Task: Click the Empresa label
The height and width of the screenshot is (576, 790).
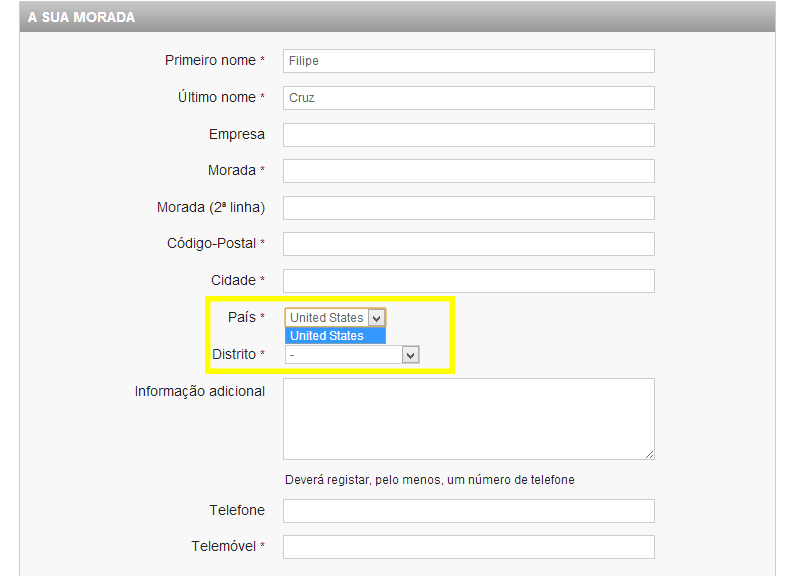Action: click(x=237, y=135)
